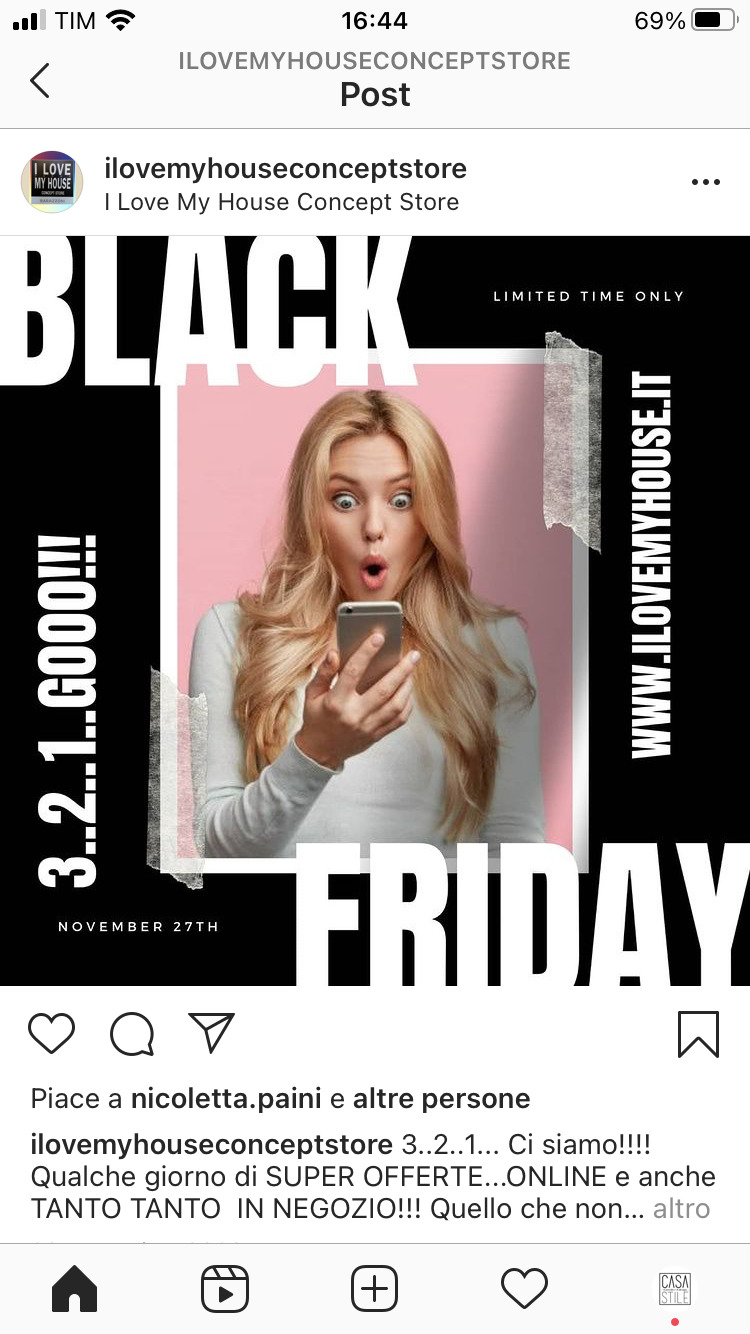
Task: Tap 'I Love My House Concept Store' subtitle
Action: (x=281, y=202)
